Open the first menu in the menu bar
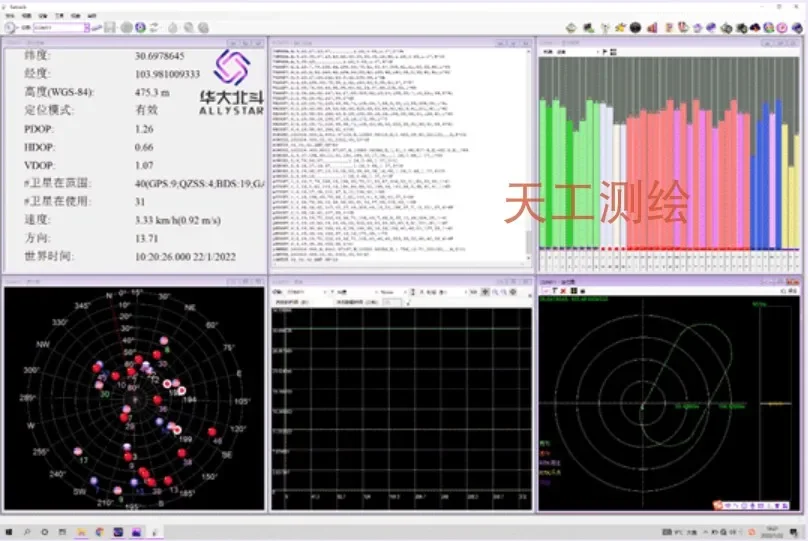Screen dimensions: 808x541 (10, 15)
